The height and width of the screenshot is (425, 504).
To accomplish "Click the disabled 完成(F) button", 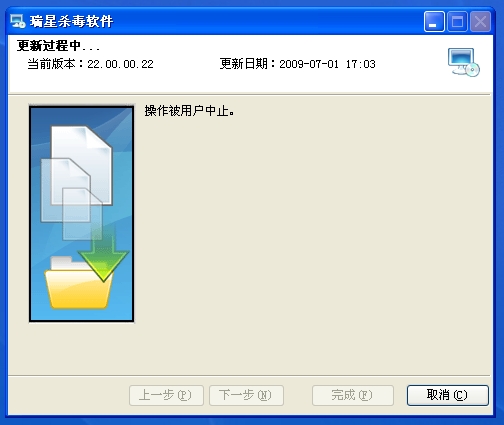I will (353, 395).
